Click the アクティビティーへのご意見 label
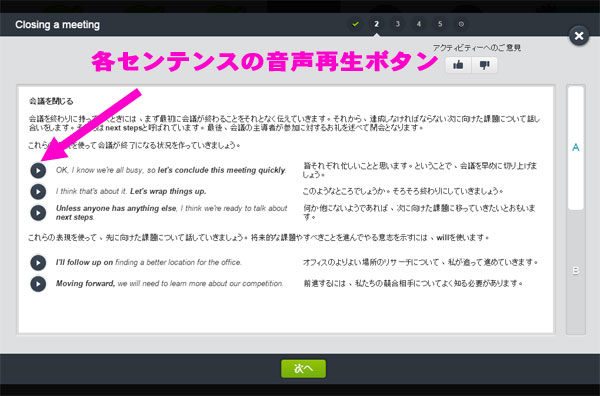600x396 pixels. tap(477, 48)
